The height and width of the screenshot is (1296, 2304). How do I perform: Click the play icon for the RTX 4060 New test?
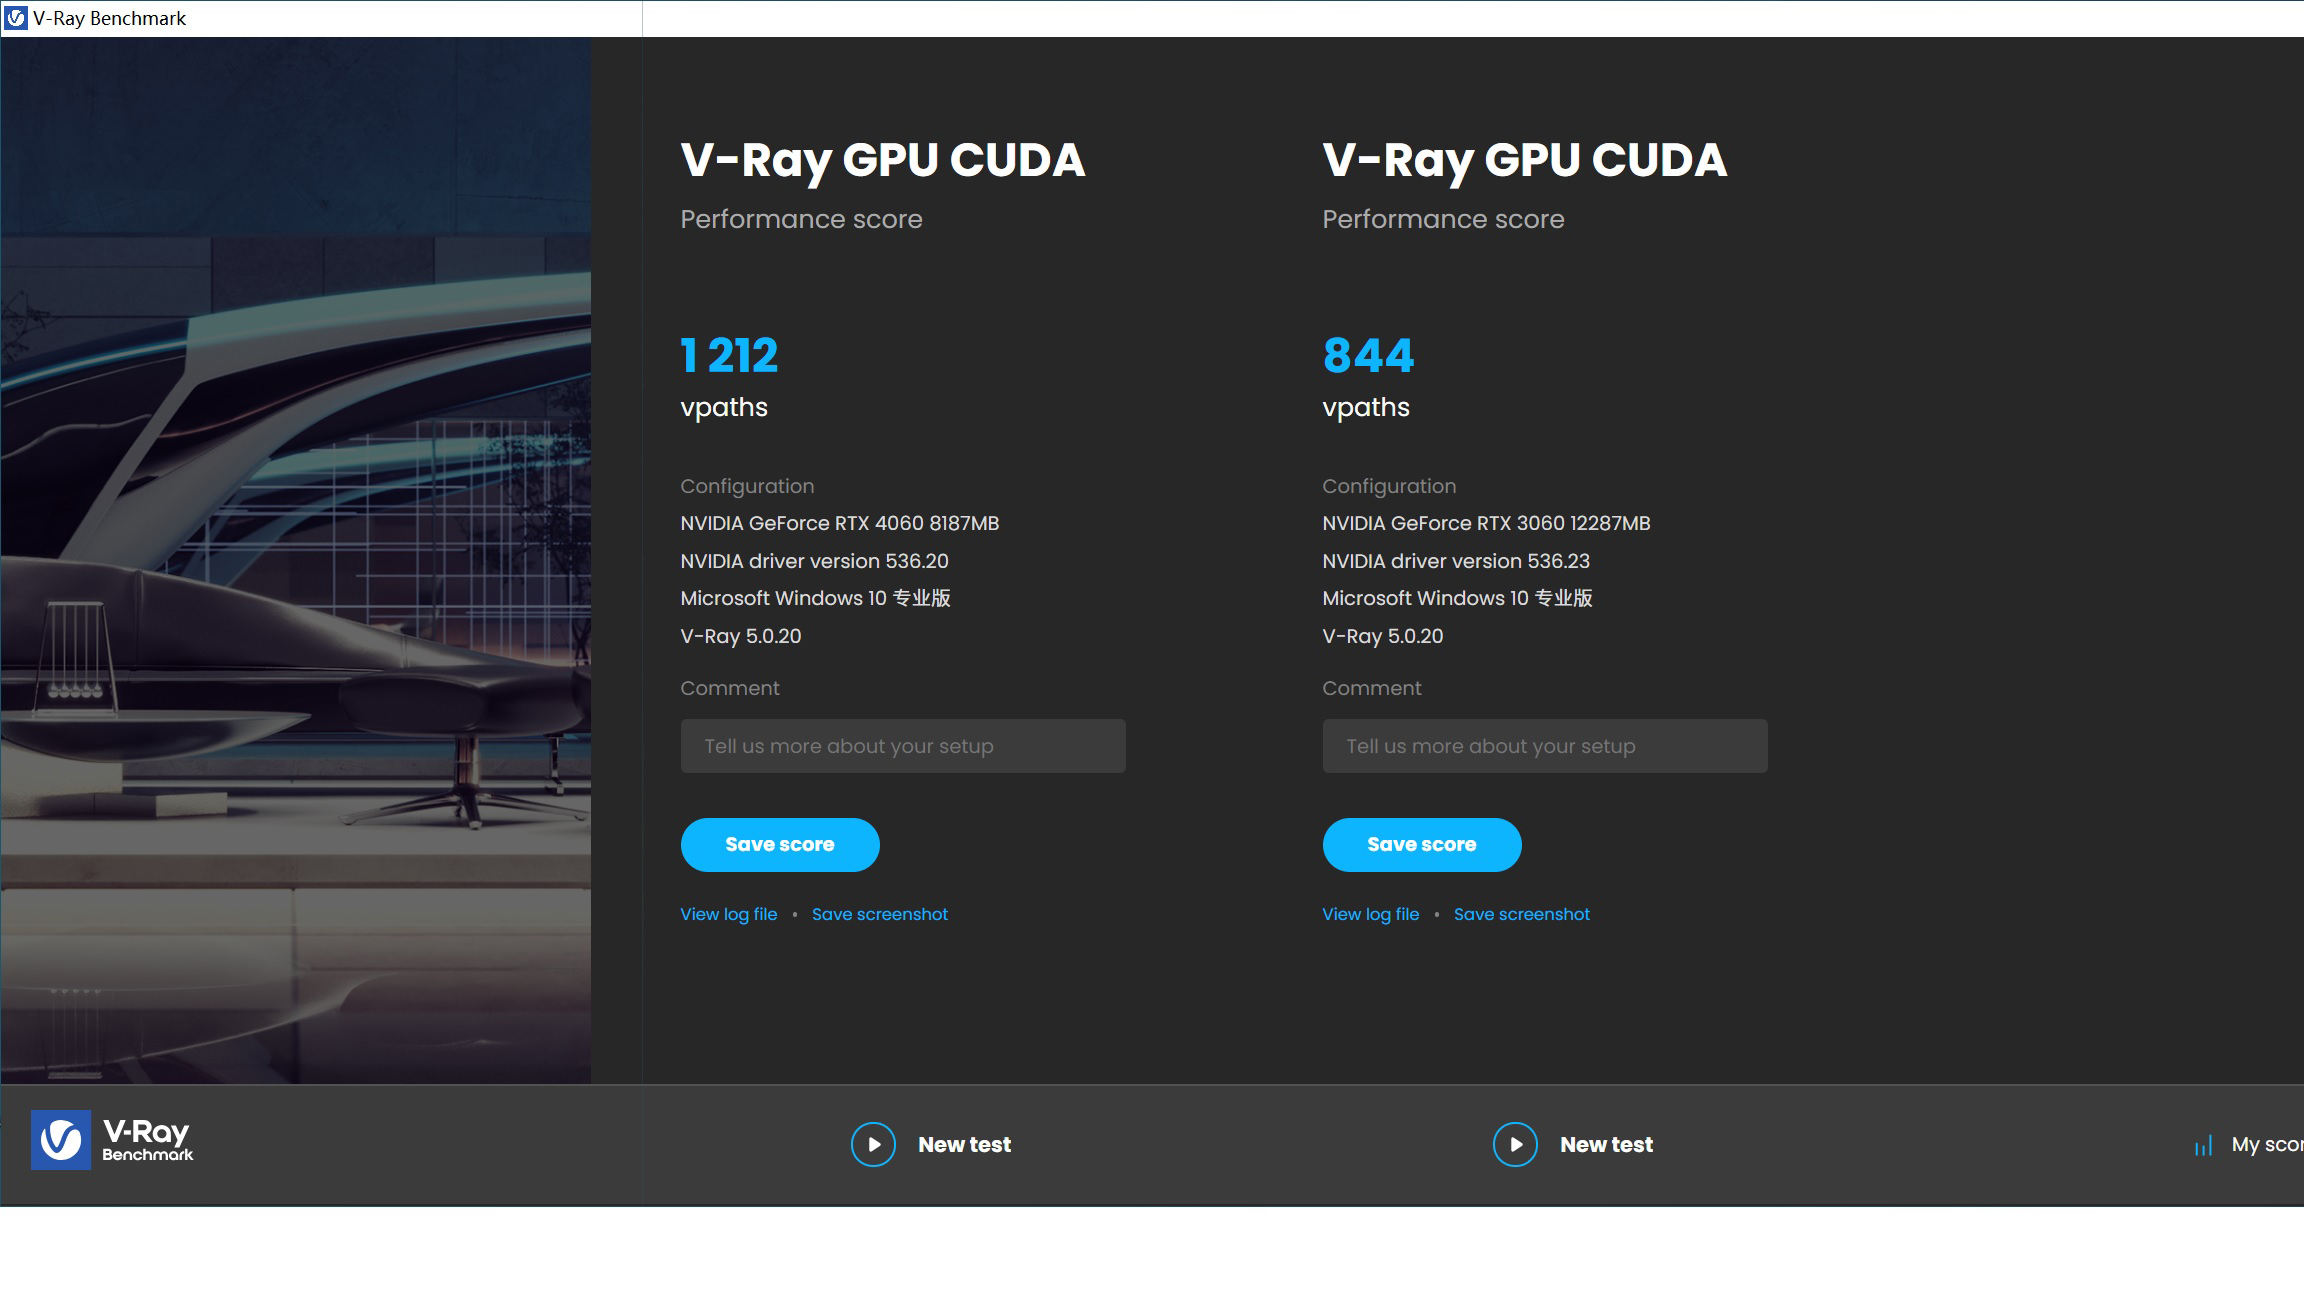coord(873,1144)
